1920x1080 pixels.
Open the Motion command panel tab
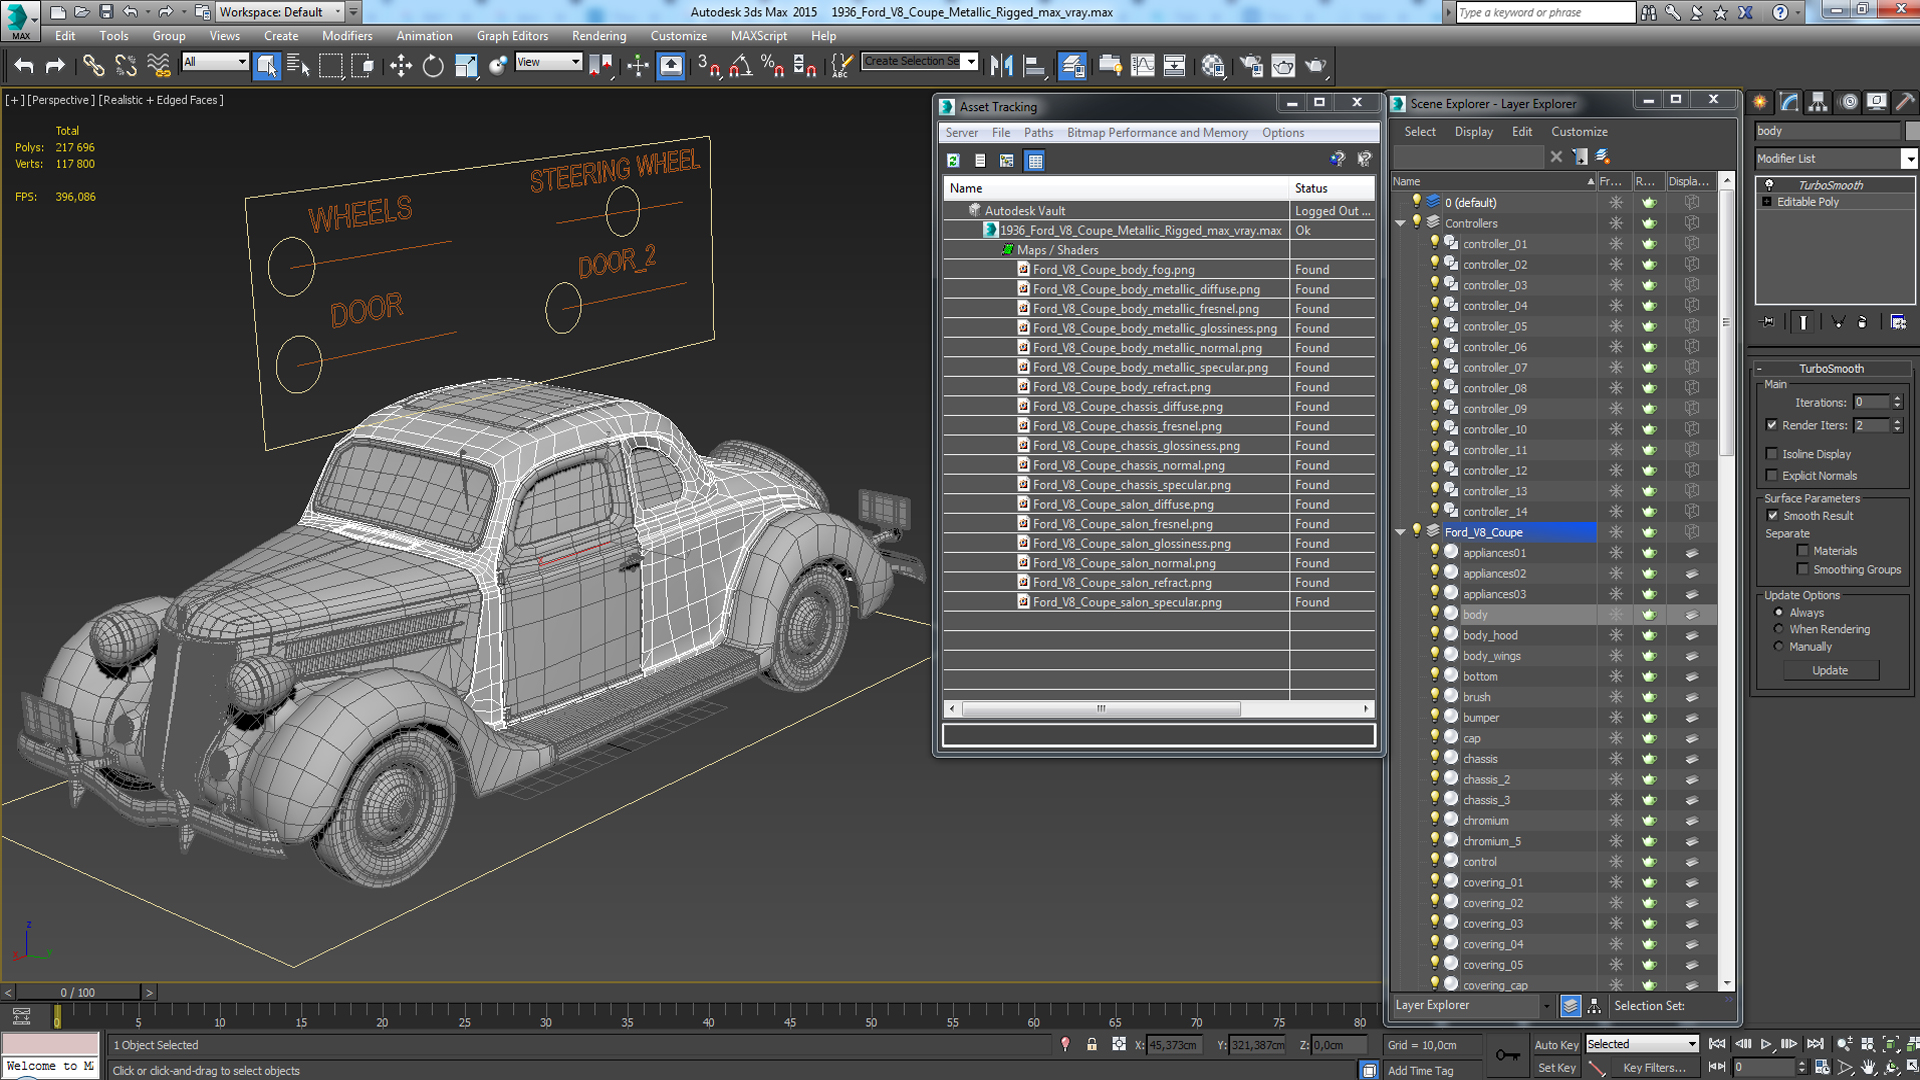(x=1848, y=102)
